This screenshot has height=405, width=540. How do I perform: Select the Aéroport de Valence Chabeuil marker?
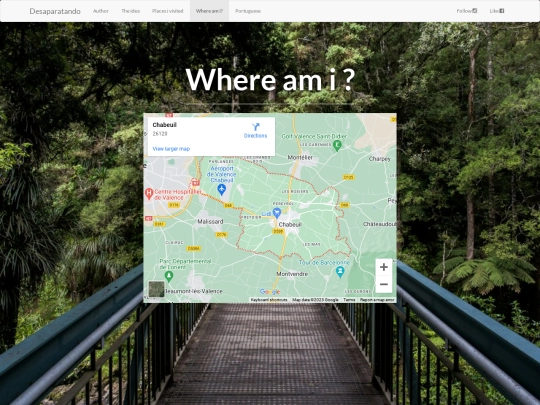(x=221, y=189)
